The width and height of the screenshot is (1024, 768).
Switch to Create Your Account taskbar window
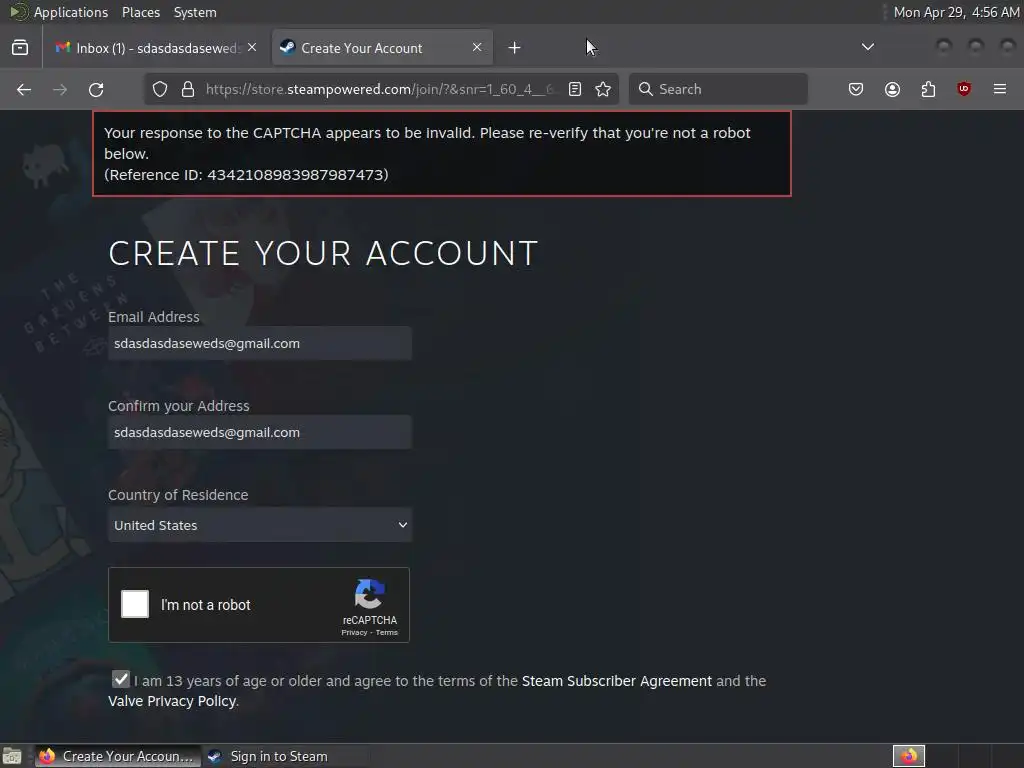coord(118,756)
